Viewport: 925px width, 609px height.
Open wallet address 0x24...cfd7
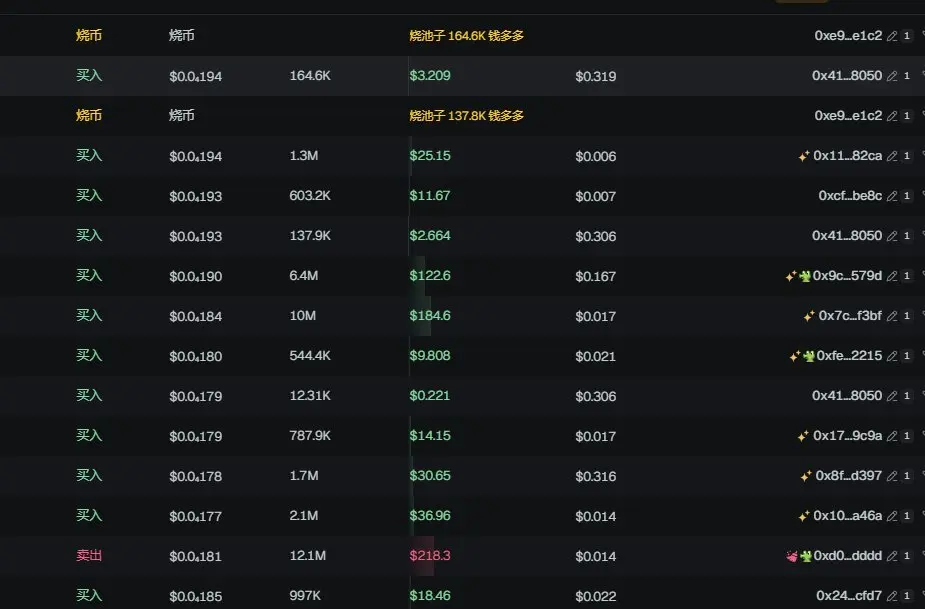coord(849,596)
